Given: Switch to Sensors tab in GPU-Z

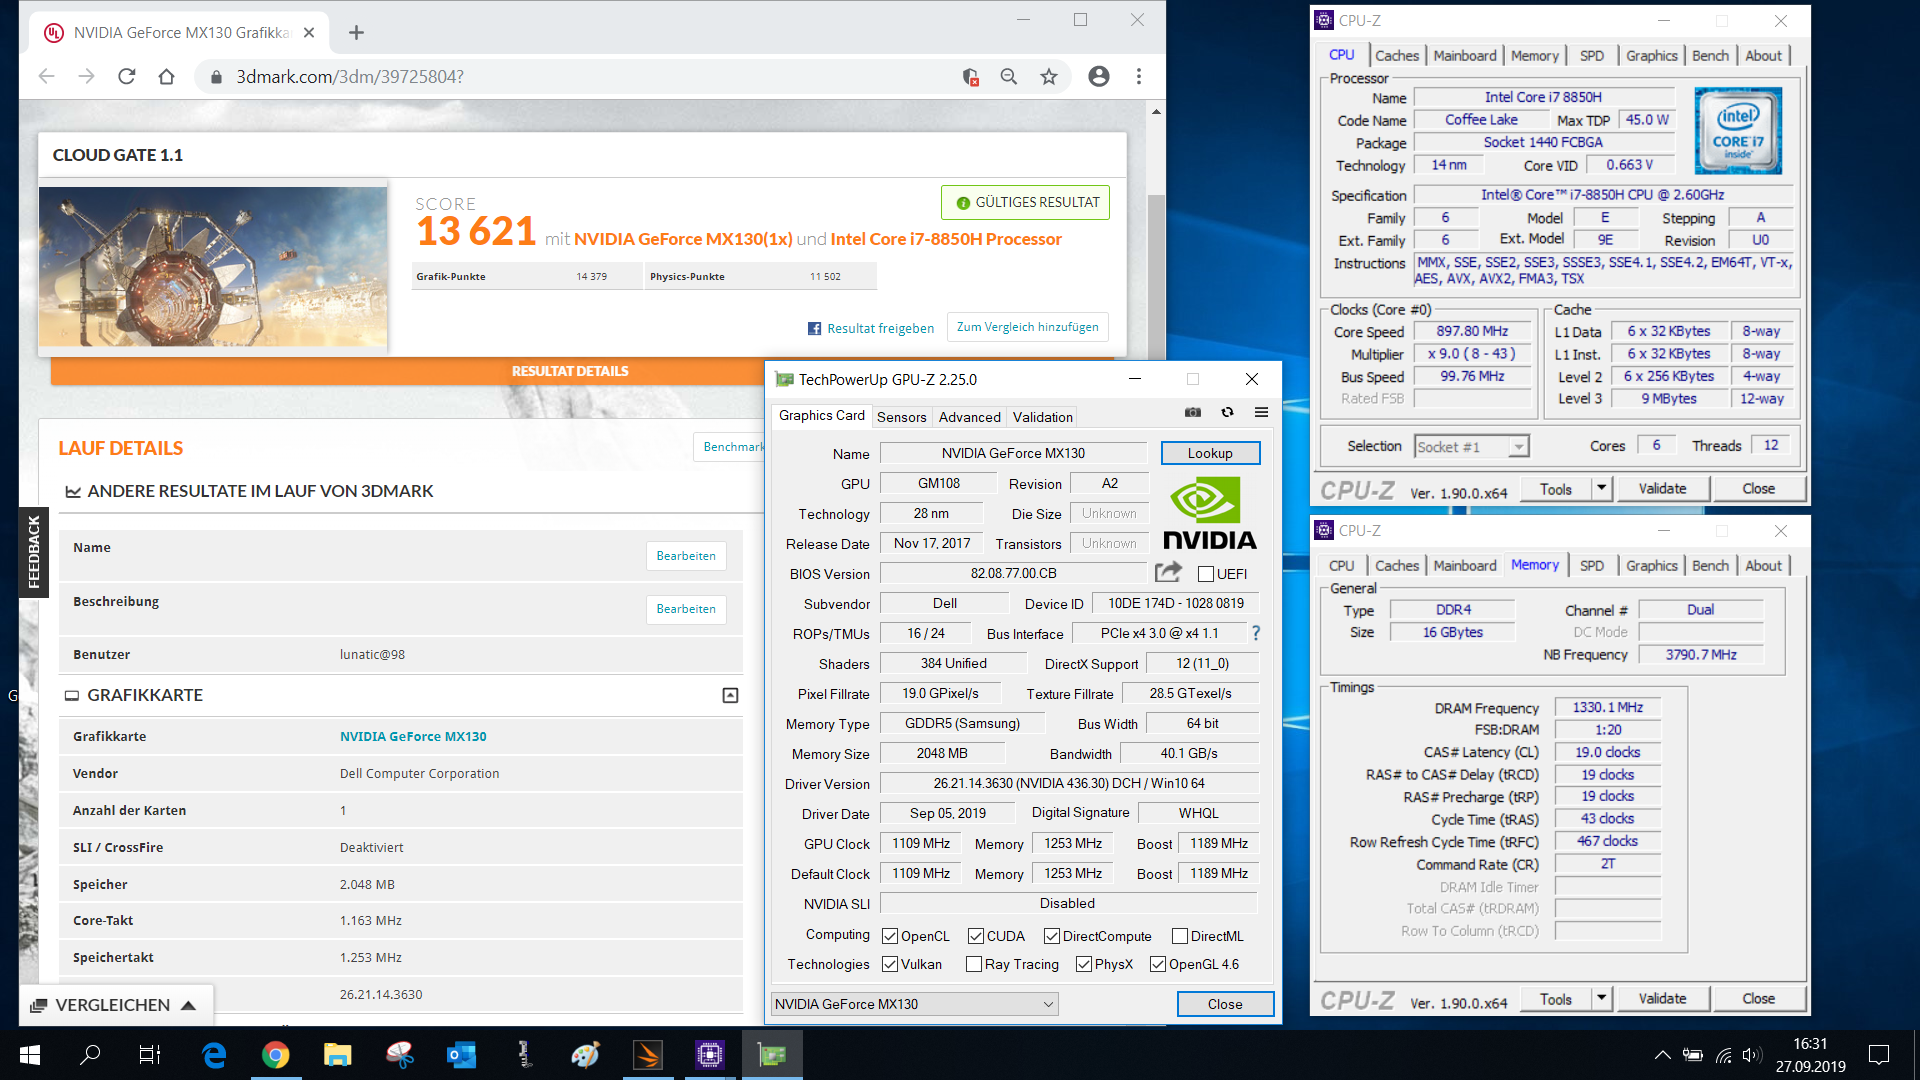Looking at the screenshot, I should (x=901, y=417).
